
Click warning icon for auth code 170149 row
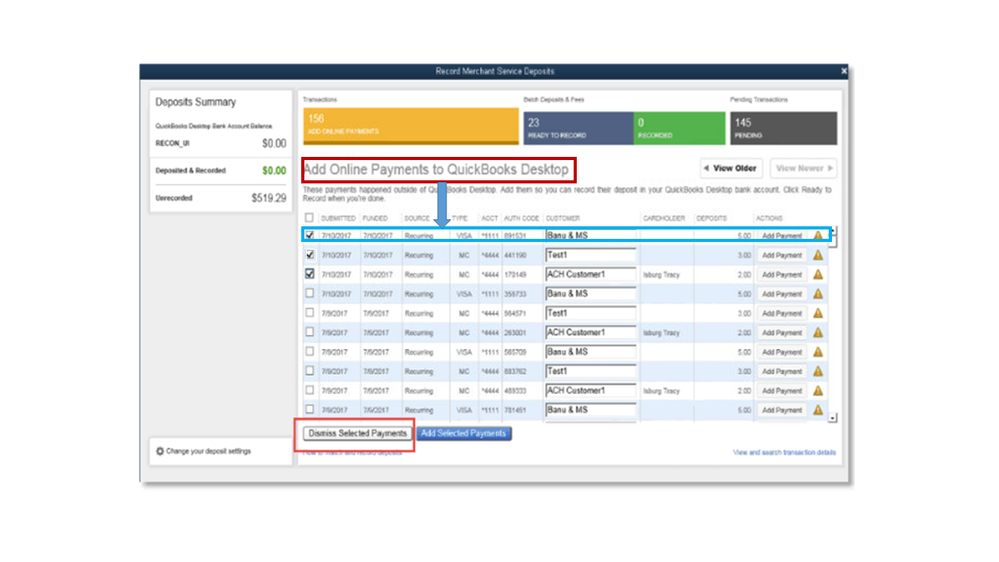[x=818, y=274]
